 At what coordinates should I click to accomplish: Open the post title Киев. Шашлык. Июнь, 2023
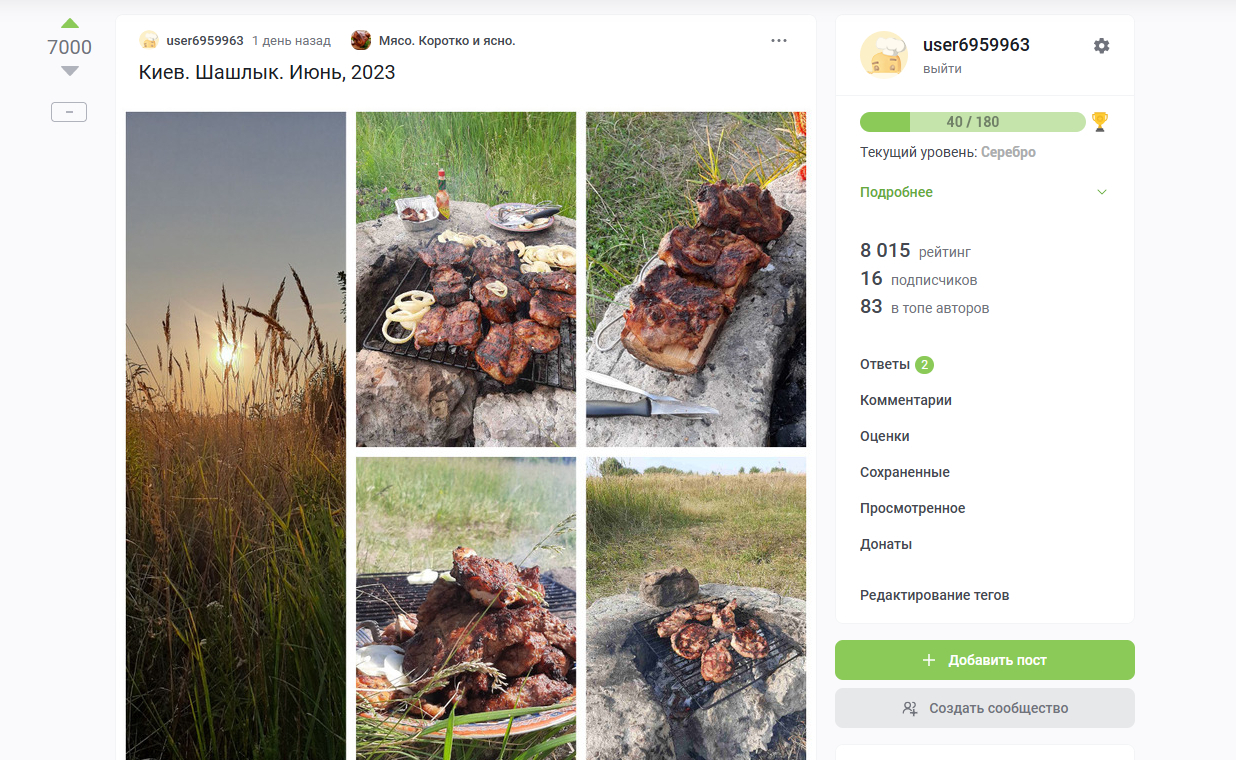(267, 73)
